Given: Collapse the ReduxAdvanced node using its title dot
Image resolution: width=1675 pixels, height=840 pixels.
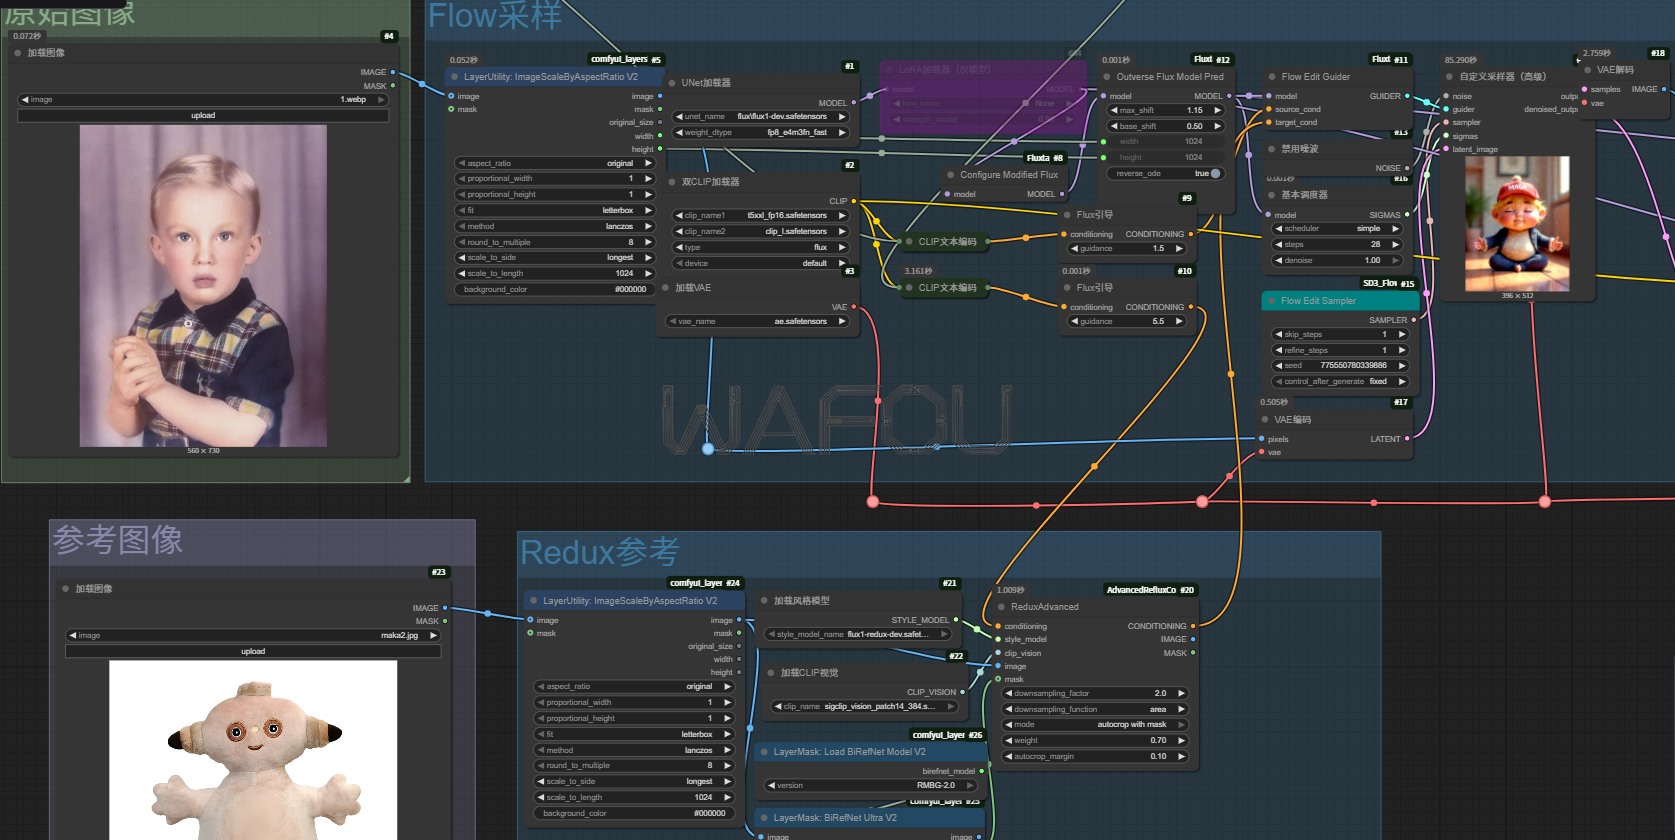Looking at the screenshot, I should coord(1001,607).
